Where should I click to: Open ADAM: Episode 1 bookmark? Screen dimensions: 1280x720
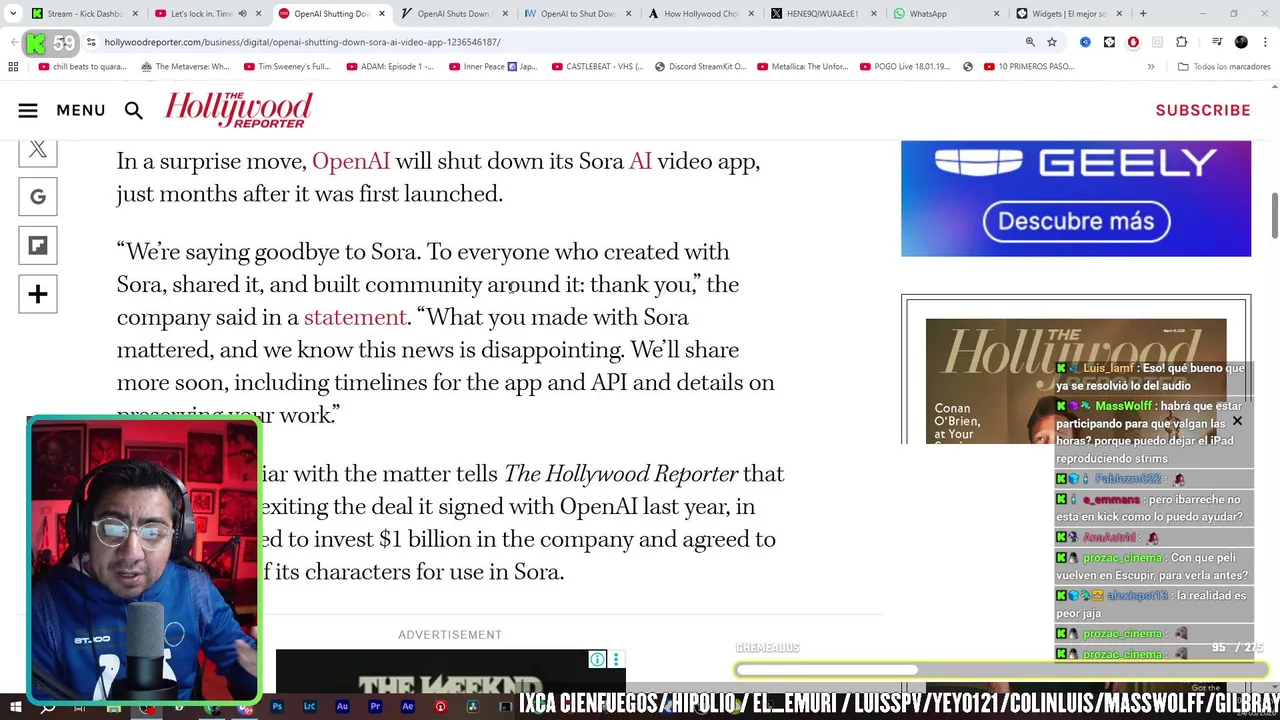click(x=390, y=67)
